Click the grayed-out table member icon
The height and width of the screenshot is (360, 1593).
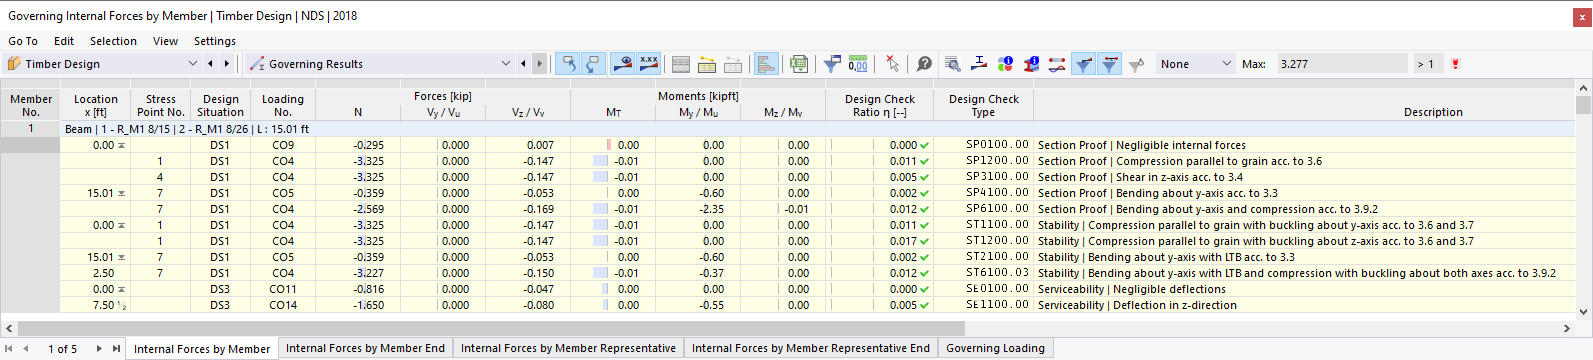tap(733, 64)
